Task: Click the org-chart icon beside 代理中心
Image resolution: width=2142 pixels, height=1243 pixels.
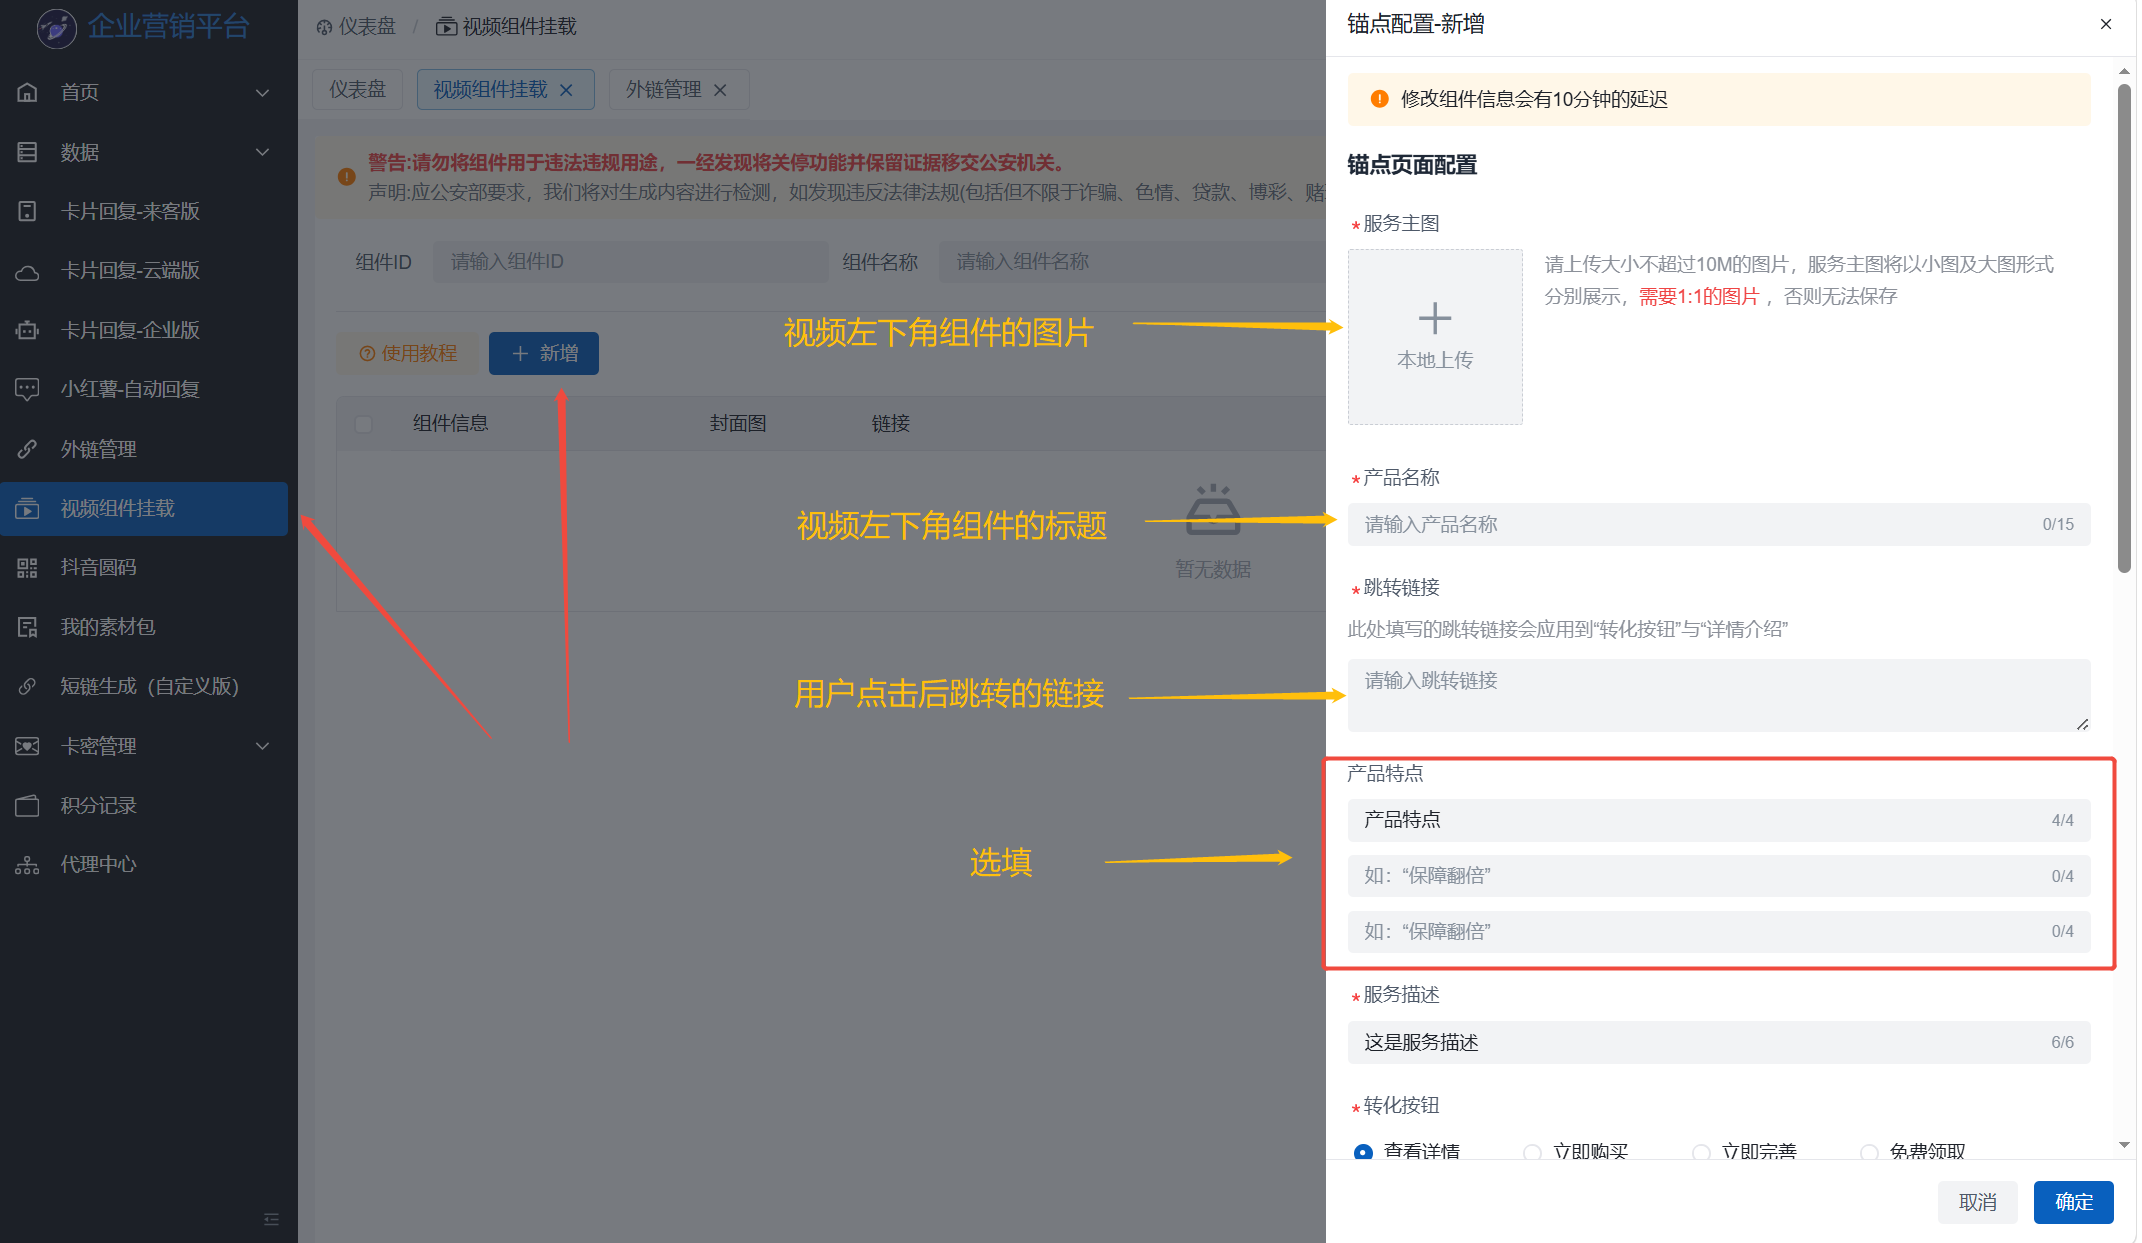Action: pos(27,865)
